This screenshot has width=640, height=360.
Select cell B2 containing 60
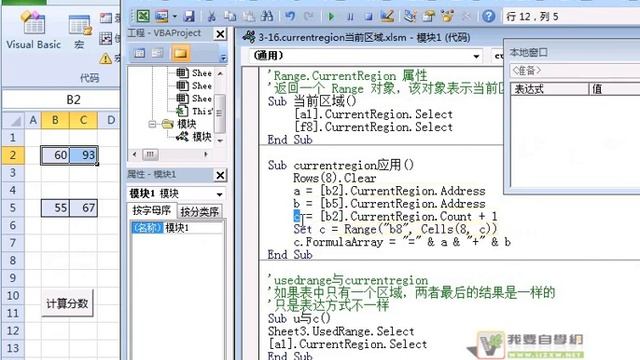click(55, 155)
